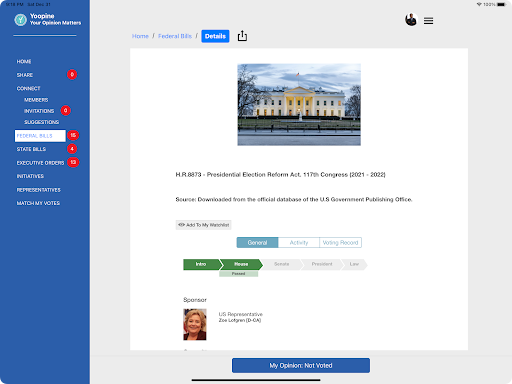Click the badge showing 4 on State Bills
The height and width of the screenshot is (384, 512).
point(72,149)
